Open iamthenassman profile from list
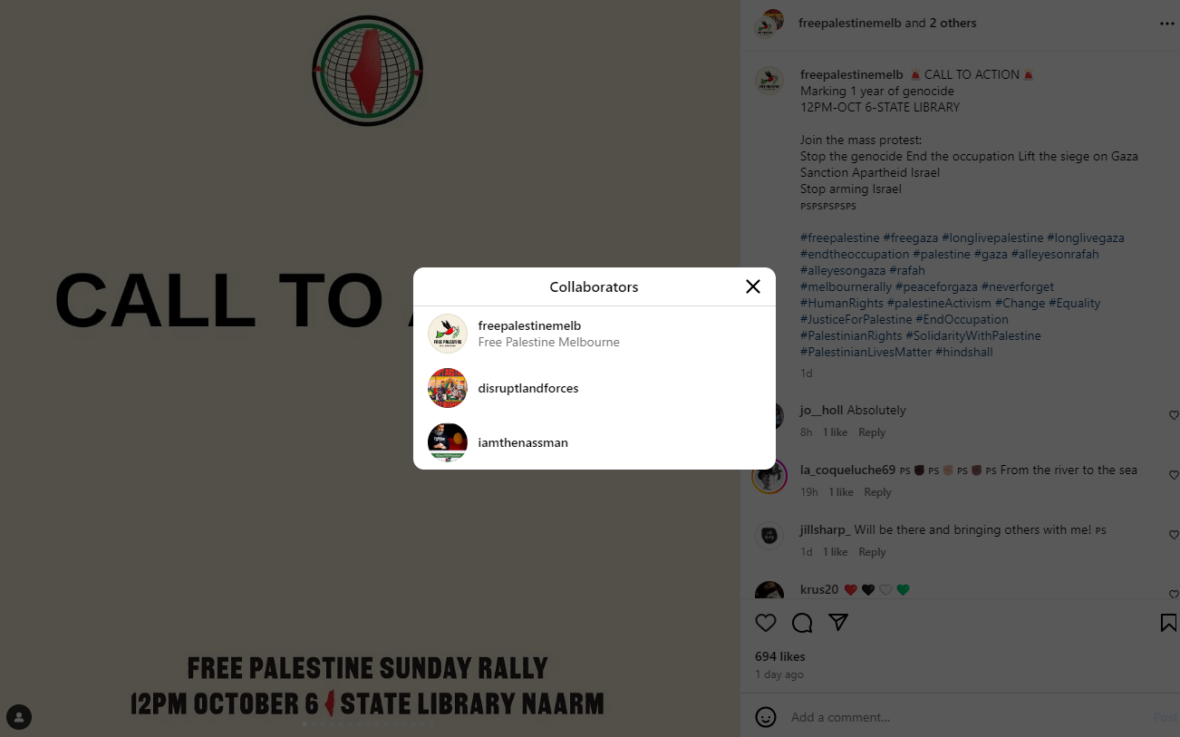Viewport: 1180px width, 737px height. pyautogui.click(x=595, y=442)
